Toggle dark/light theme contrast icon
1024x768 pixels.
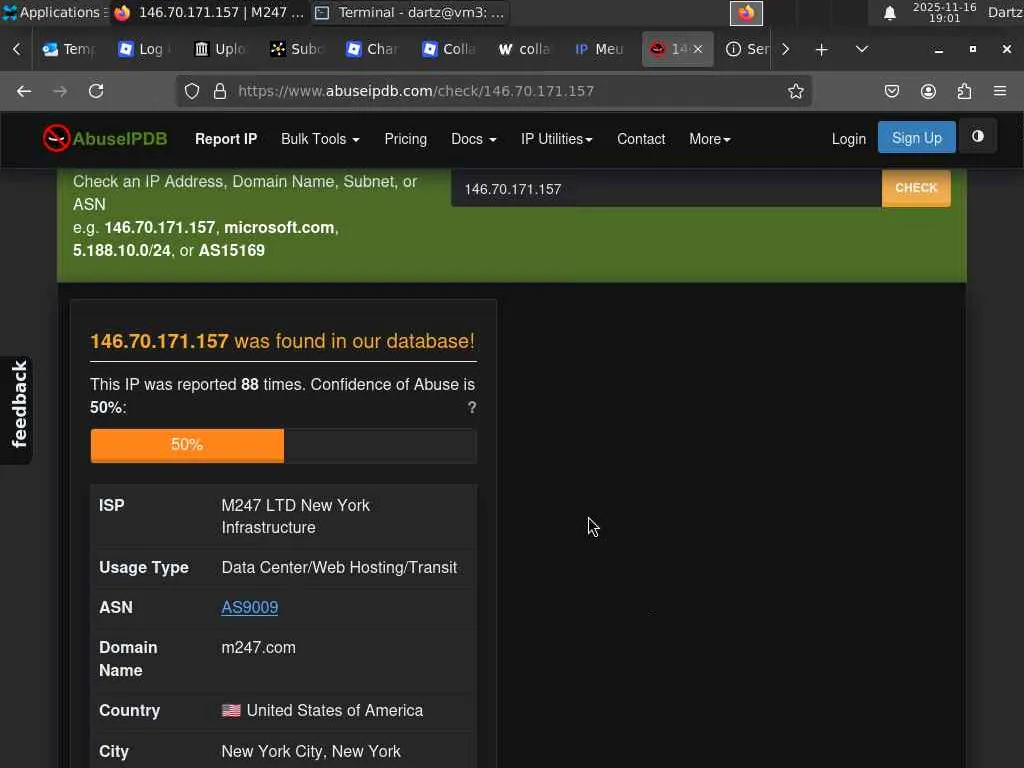(x=978, y=136)
